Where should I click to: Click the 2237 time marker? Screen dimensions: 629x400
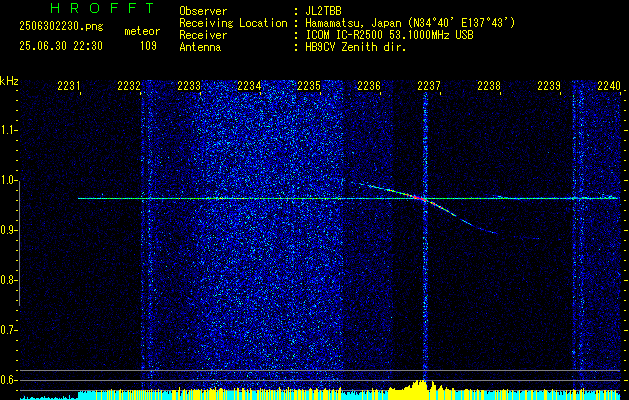click(428, 85)
